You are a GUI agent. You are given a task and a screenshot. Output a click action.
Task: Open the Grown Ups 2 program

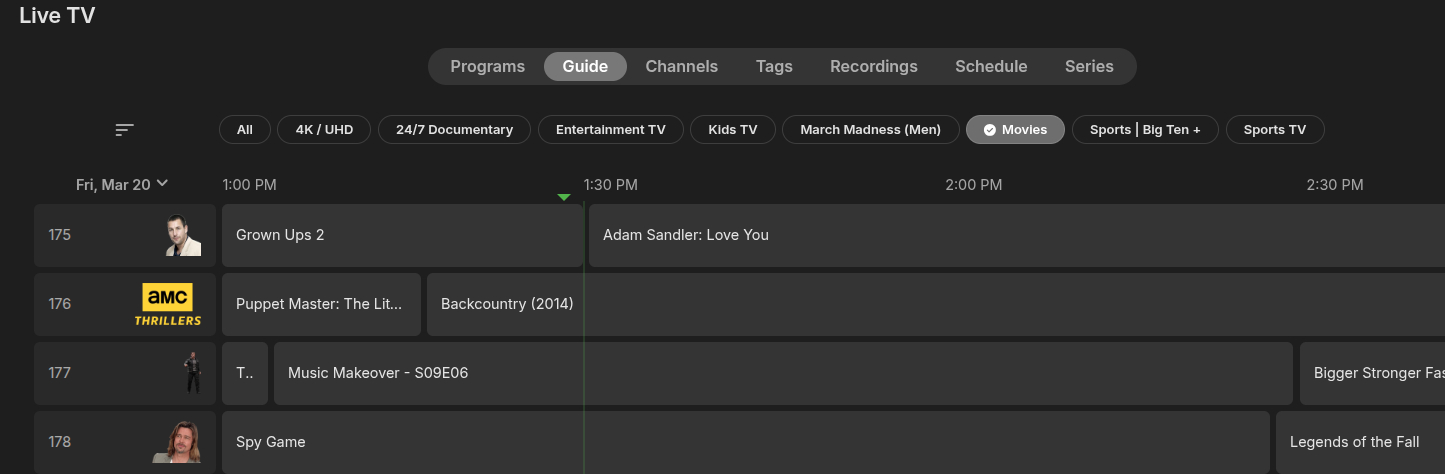click(x=400, y=236)
